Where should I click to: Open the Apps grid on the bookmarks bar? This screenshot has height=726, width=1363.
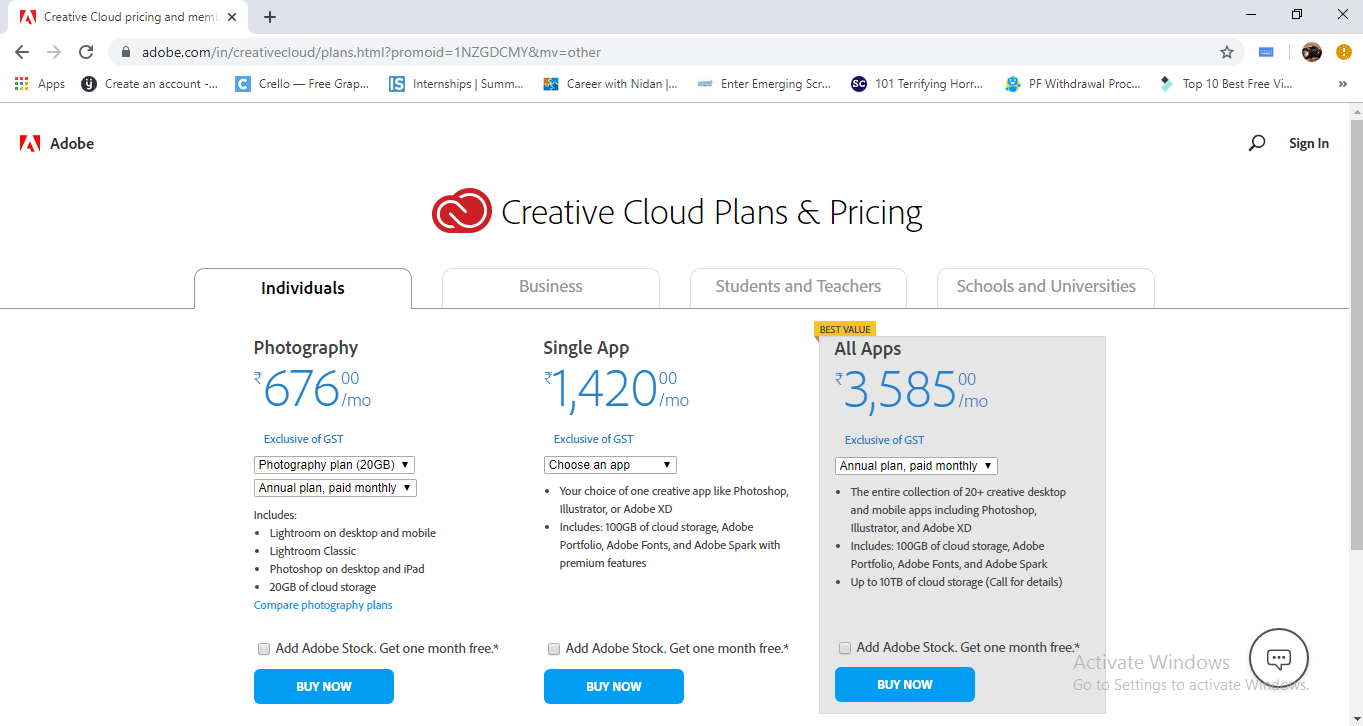(x=21, y=83)
